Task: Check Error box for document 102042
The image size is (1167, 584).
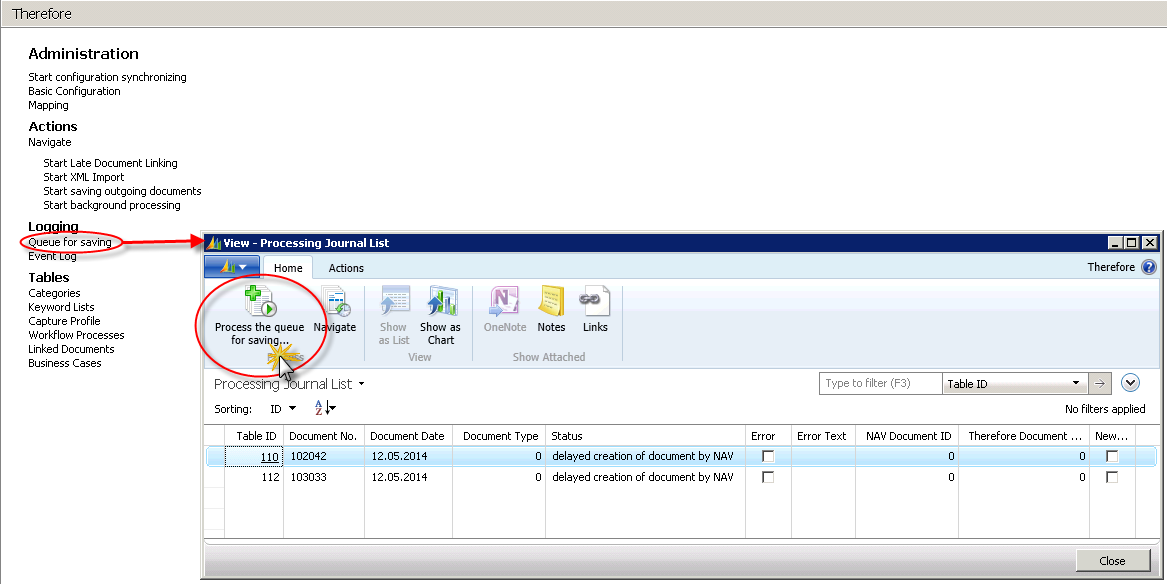Action: pyautogui.click(x=768, y=456)
